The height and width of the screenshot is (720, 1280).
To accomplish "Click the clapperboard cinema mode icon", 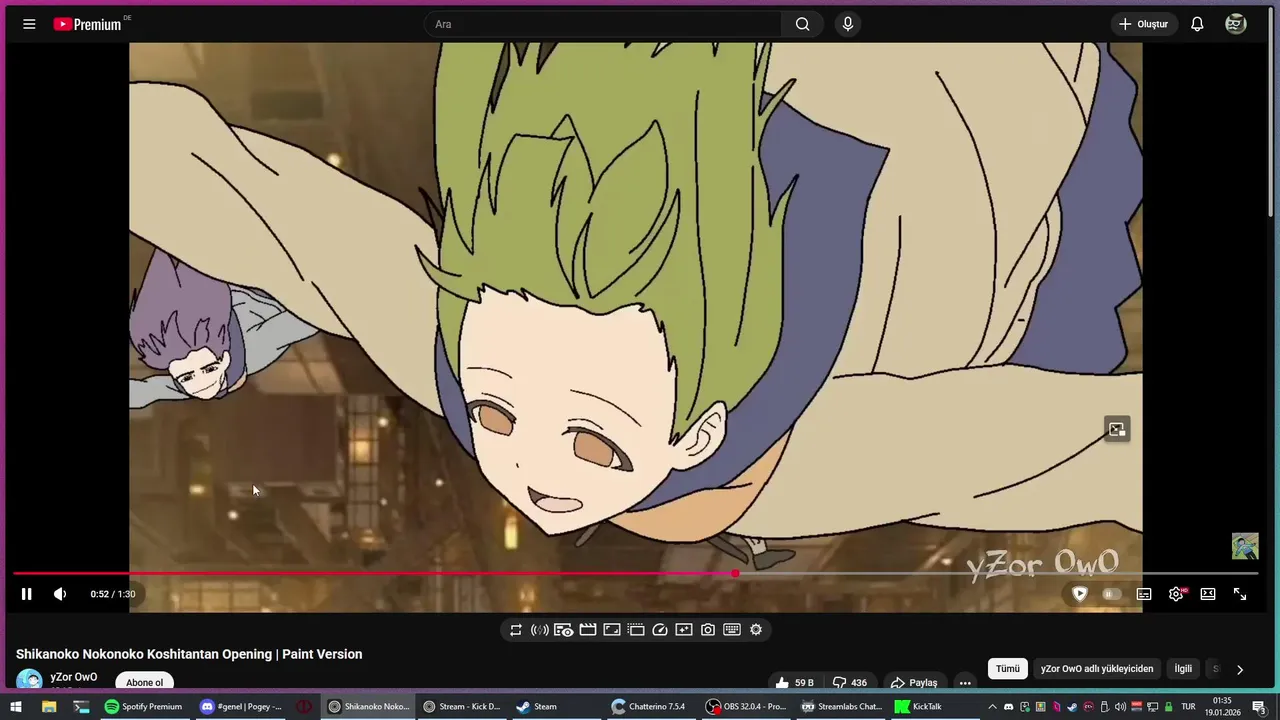I will [588, 630].
